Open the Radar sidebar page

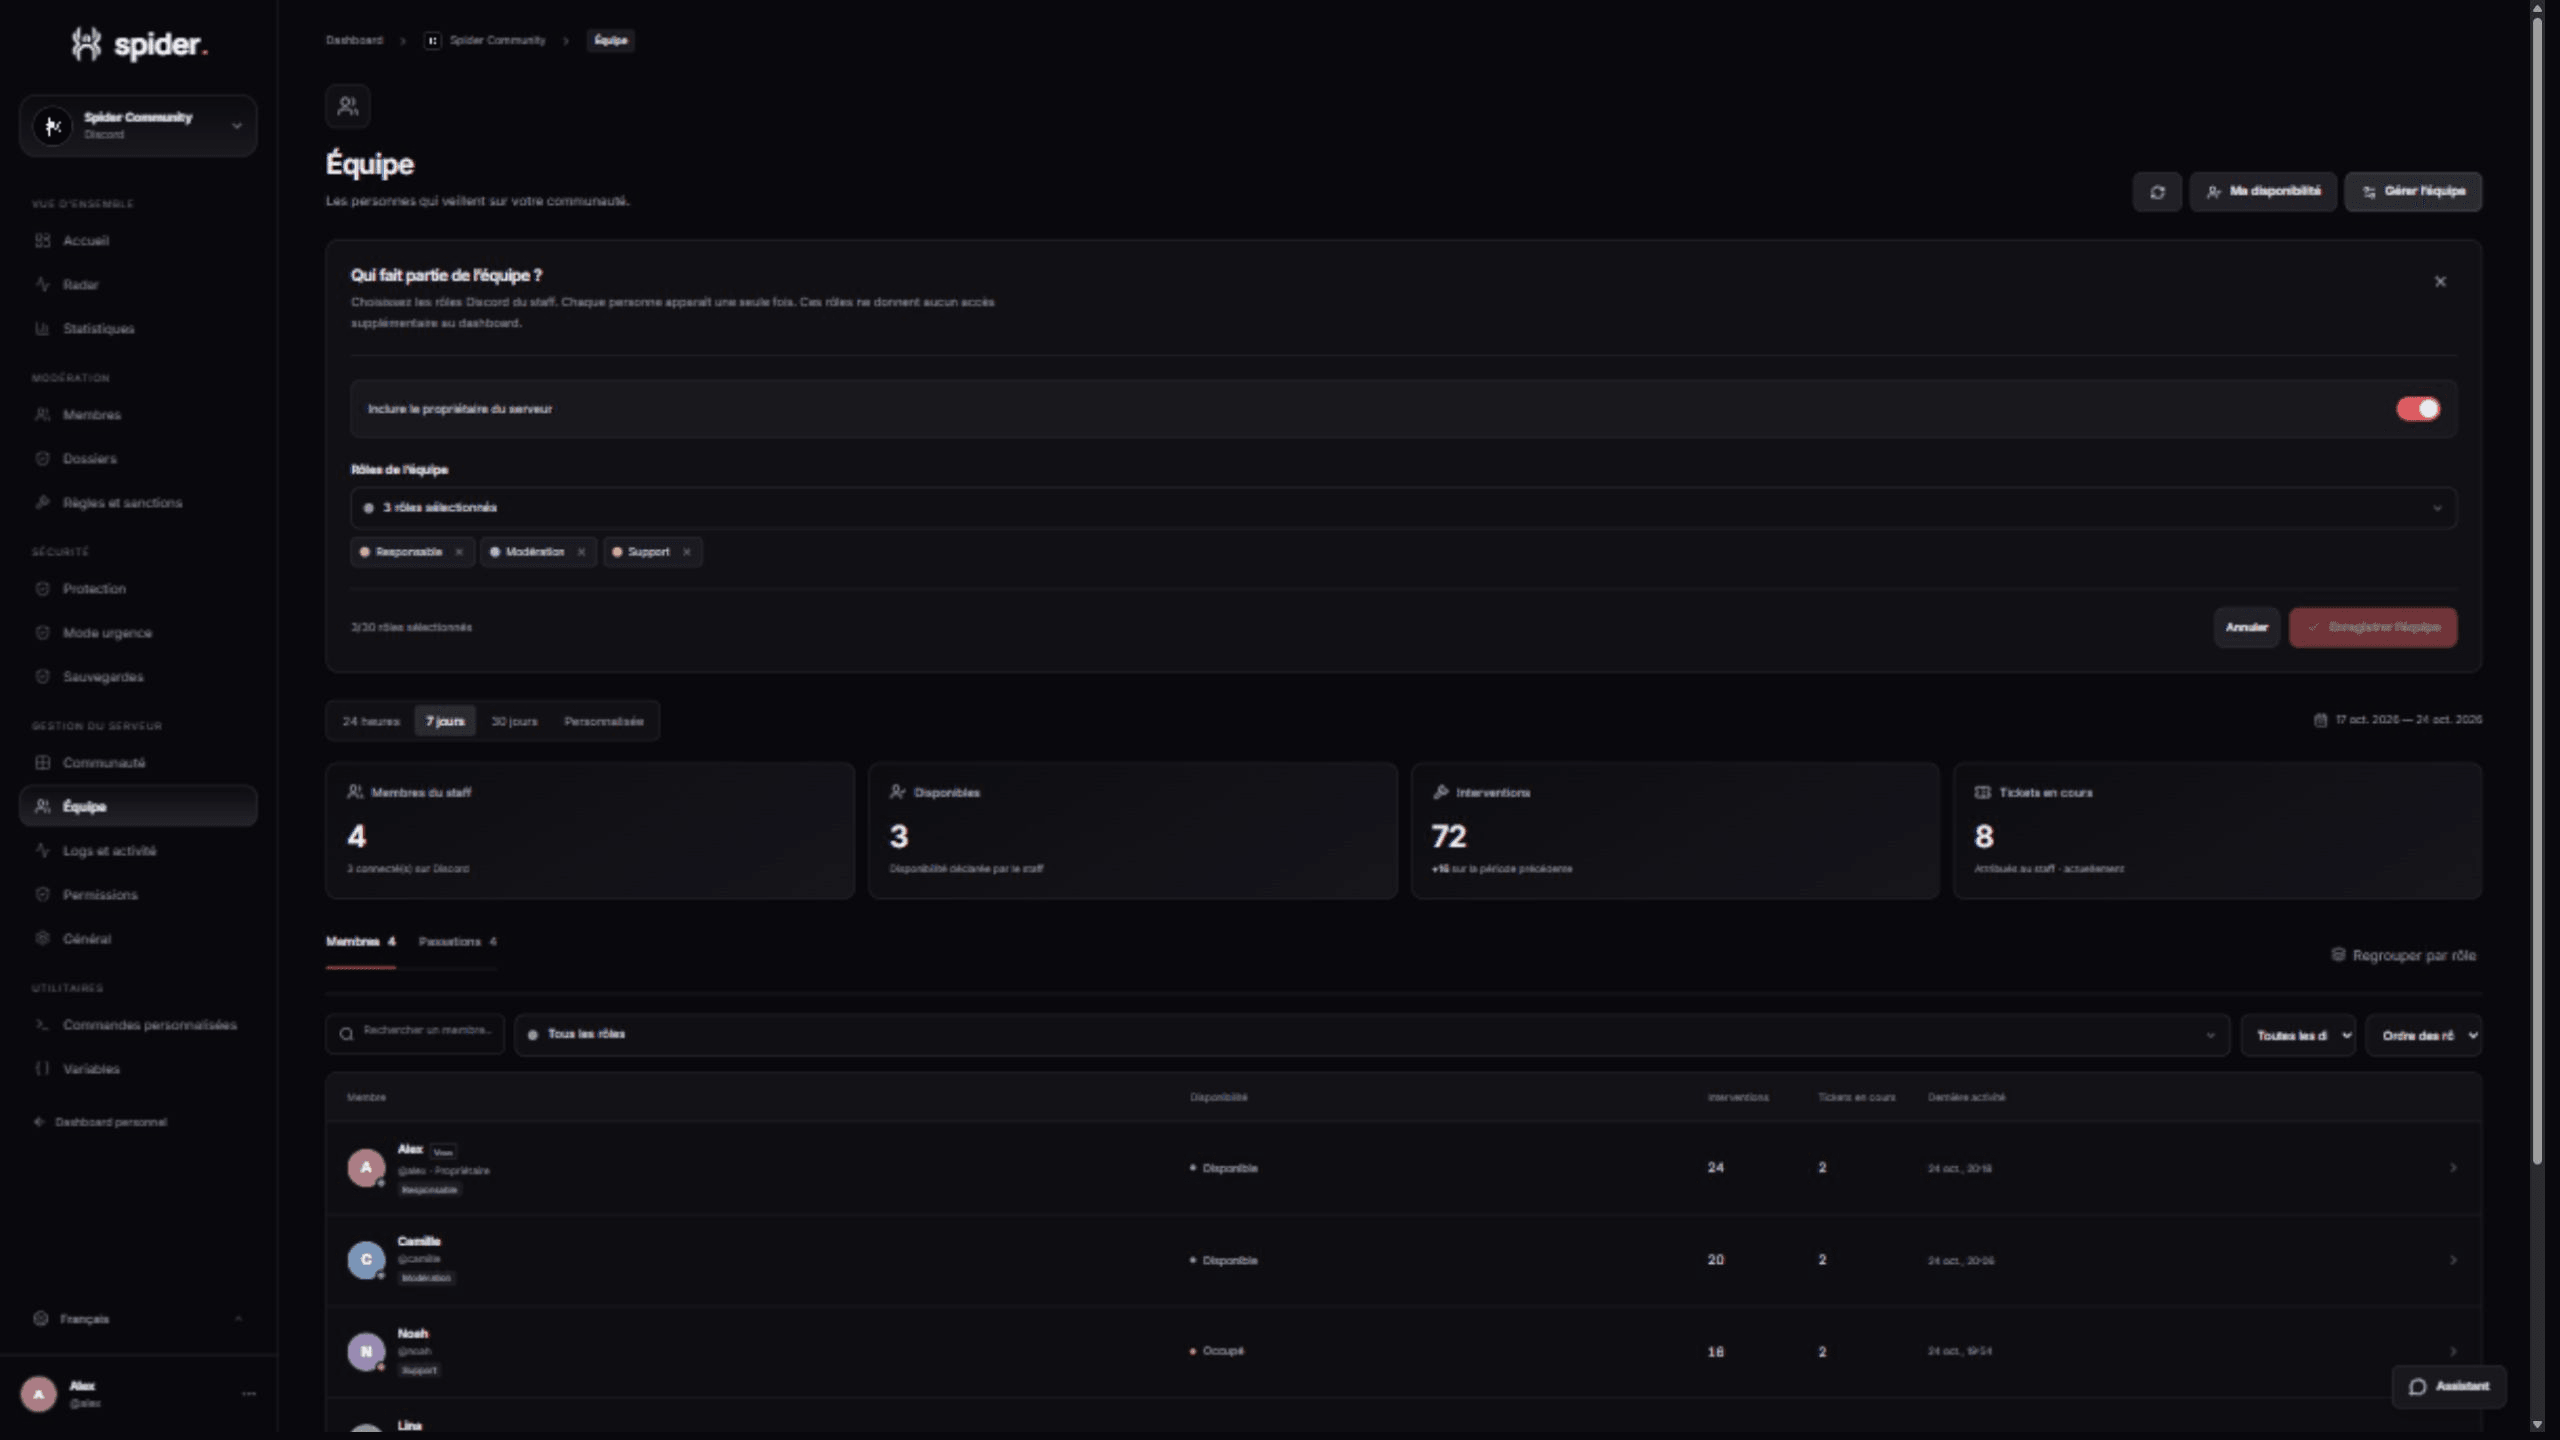138,285
